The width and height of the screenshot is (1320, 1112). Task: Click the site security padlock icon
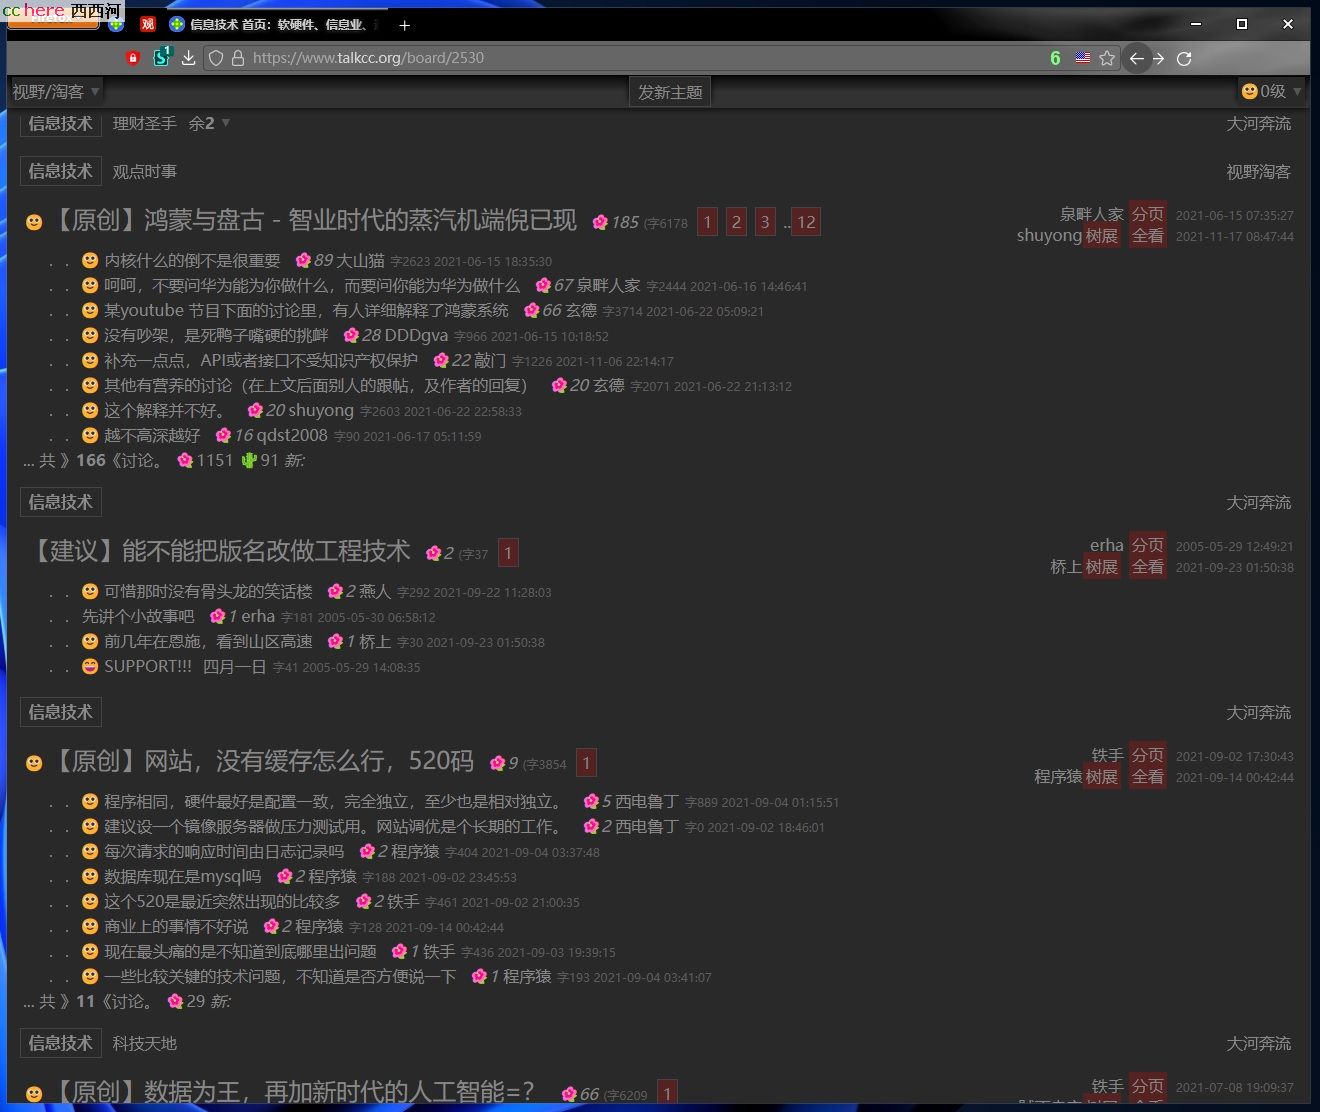coord(238,58)
